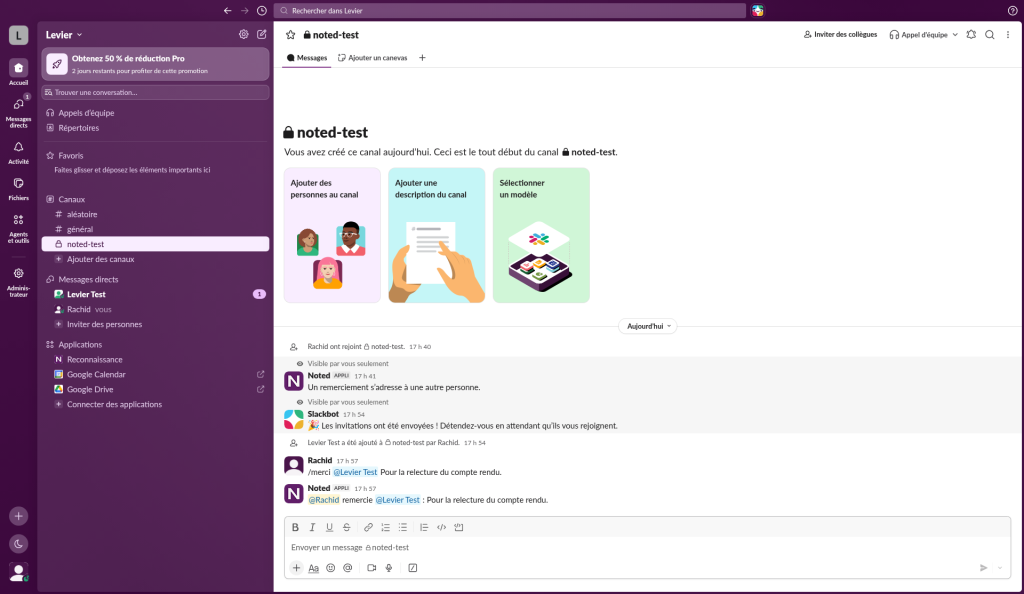
Task: Go back with the history back arrow
Action: (227, 10)
